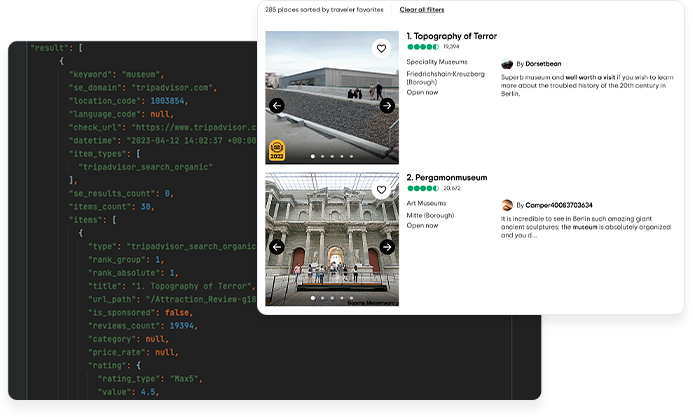The height and width of the screenshot is (417, 693).
Task: Click the Dorsetbean review snippet text
Action: pos(587,85)
